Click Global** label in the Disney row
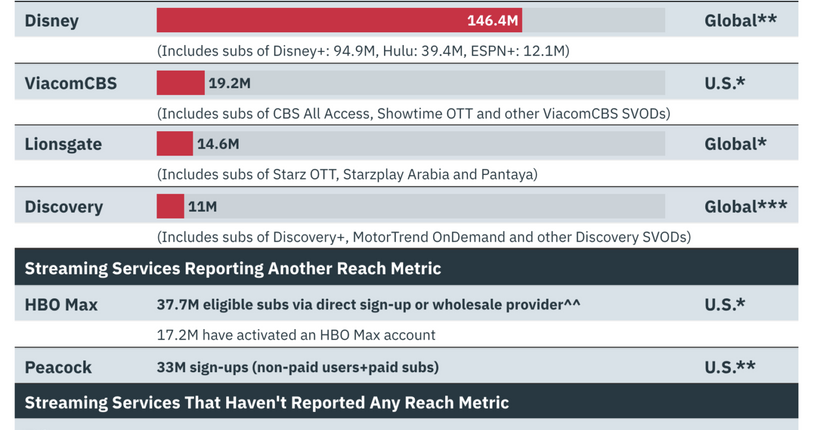Viewport: 820px width, 430px height. [740, 20]
